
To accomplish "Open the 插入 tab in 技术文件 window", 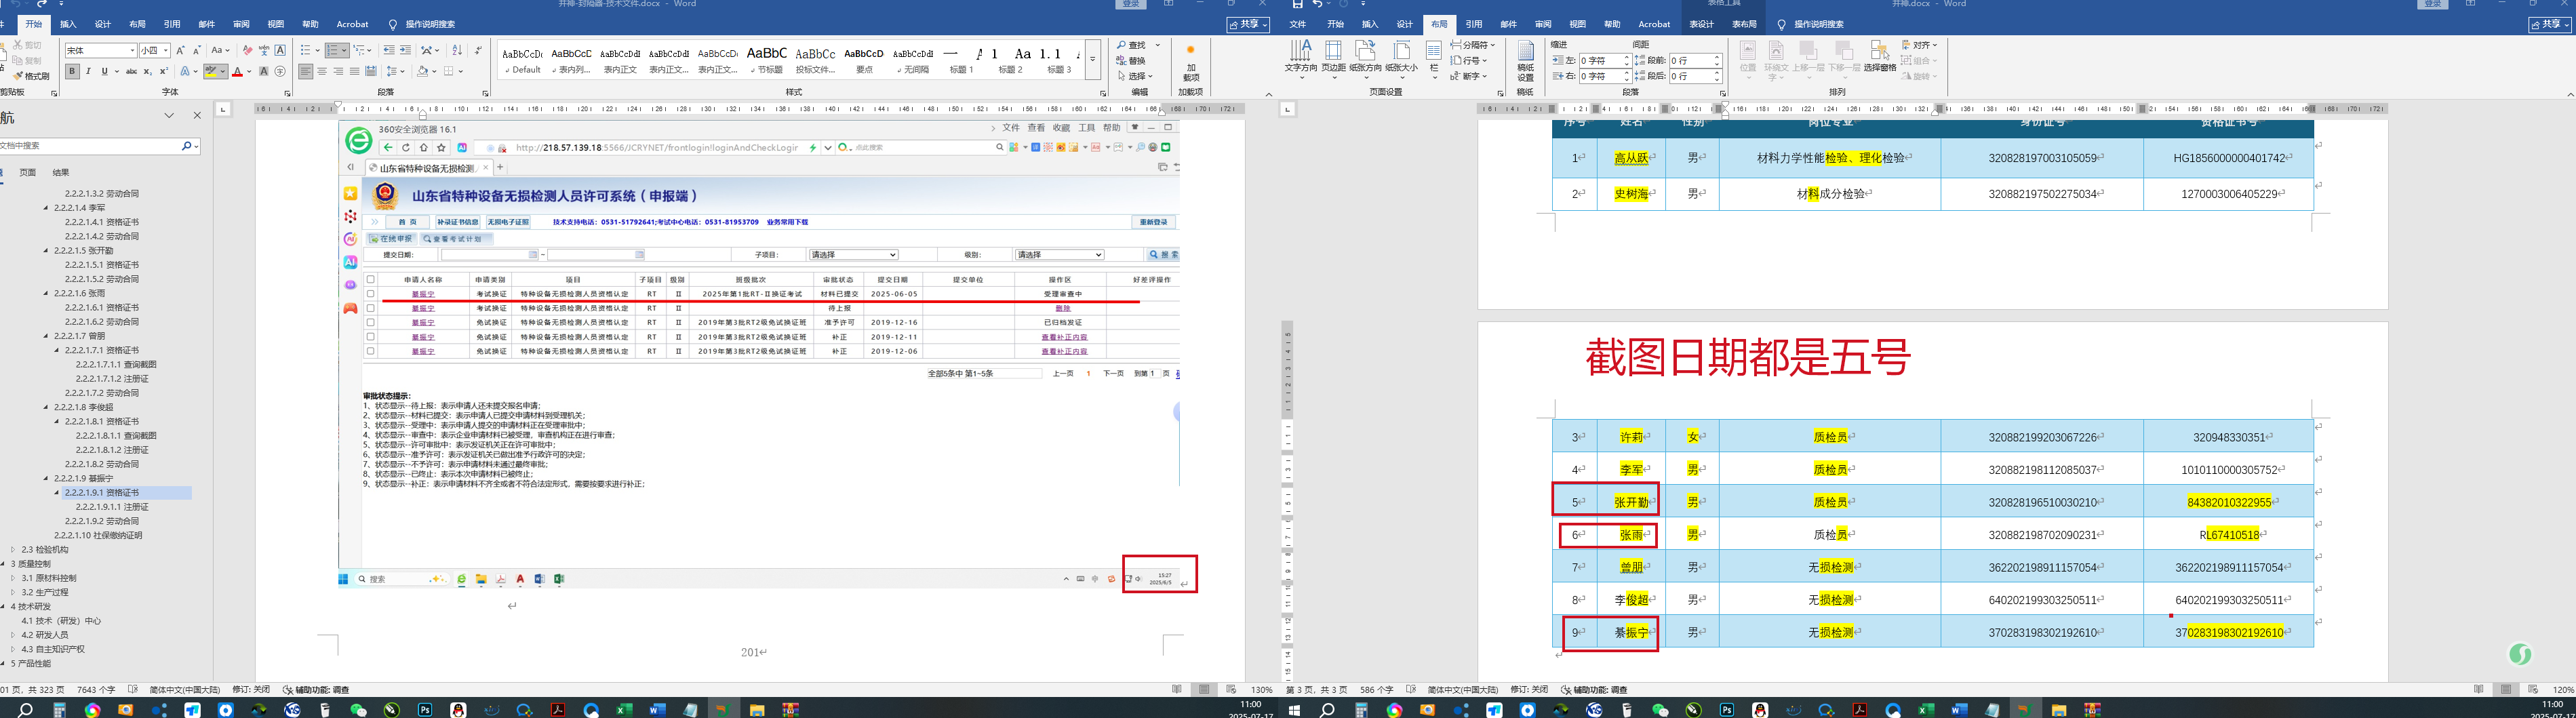I will click(68, 24).
